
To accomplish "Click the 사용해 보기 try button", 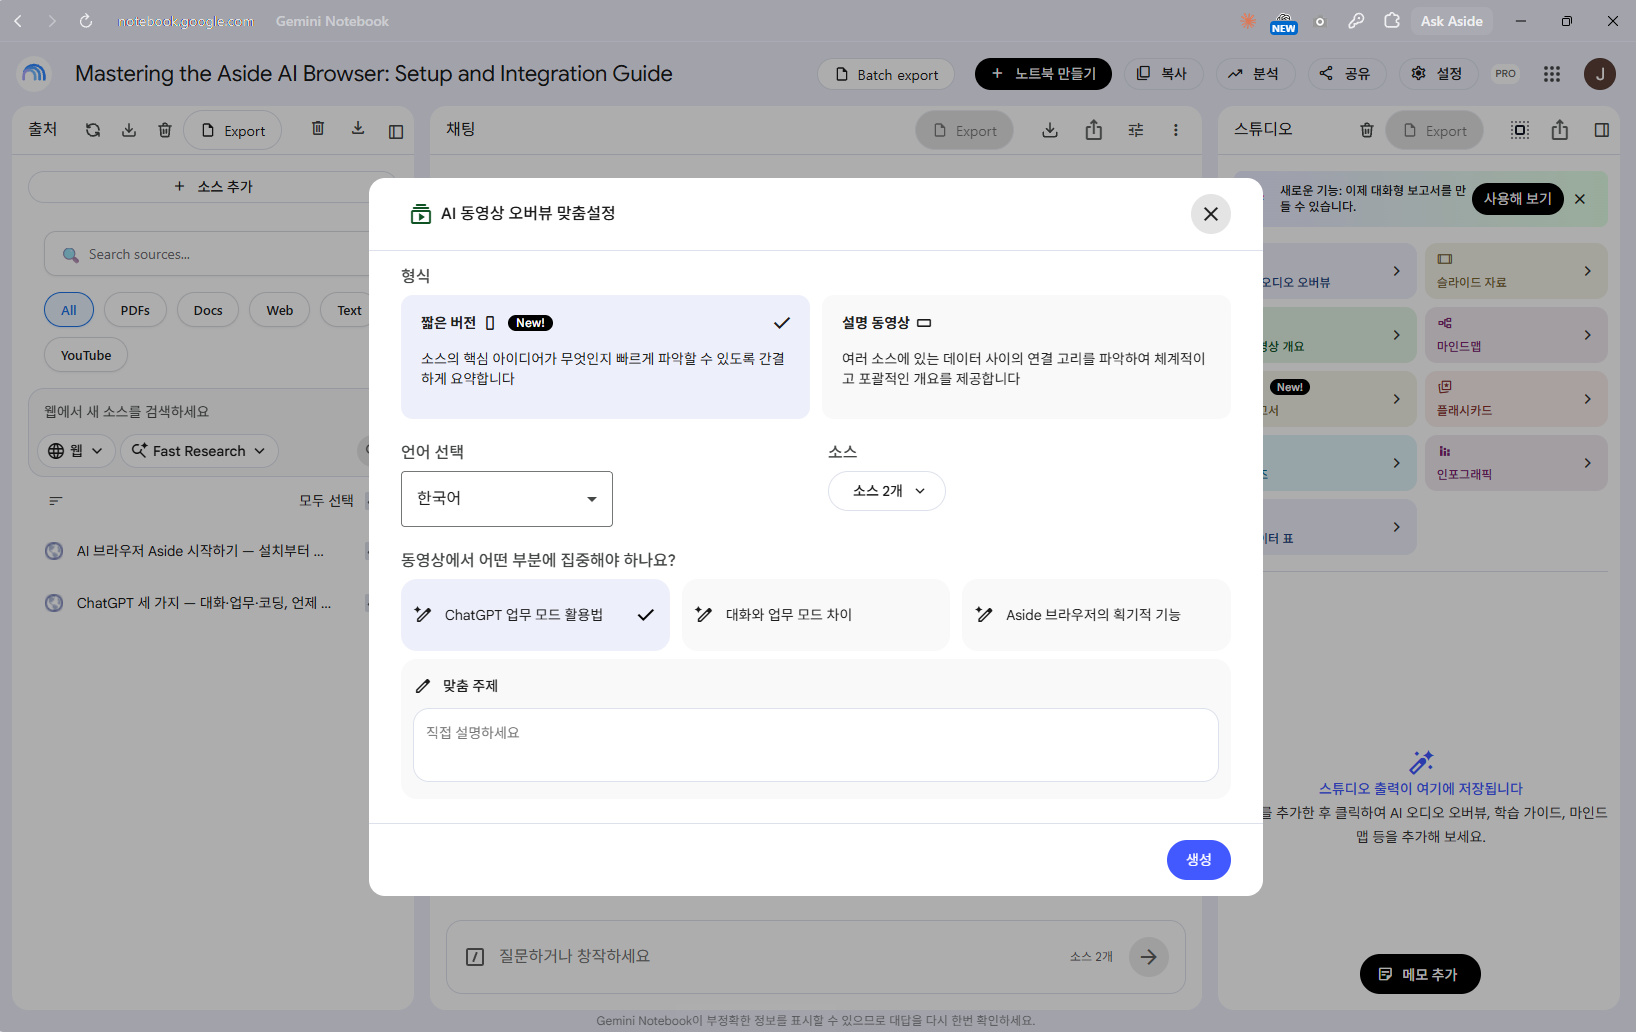I will click(1517, 199).
